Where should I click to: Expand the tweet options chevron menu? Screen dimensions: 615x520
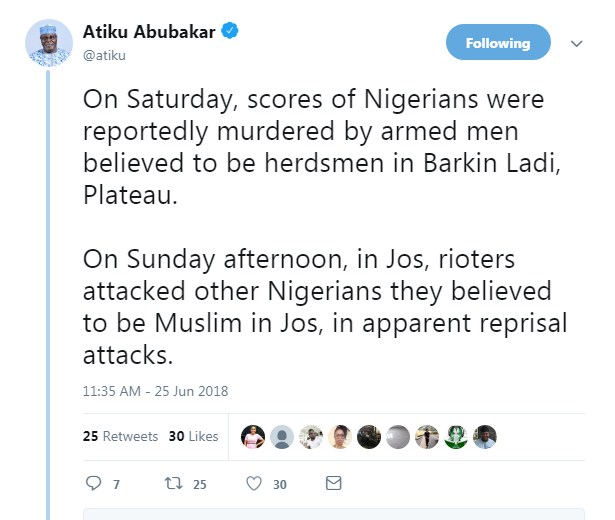pos(576,44)
